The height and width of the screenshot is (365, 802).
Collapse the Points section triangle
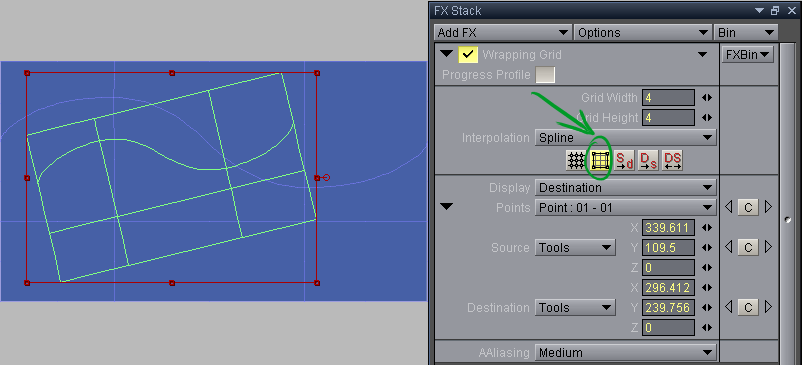[x=447, y=207]
